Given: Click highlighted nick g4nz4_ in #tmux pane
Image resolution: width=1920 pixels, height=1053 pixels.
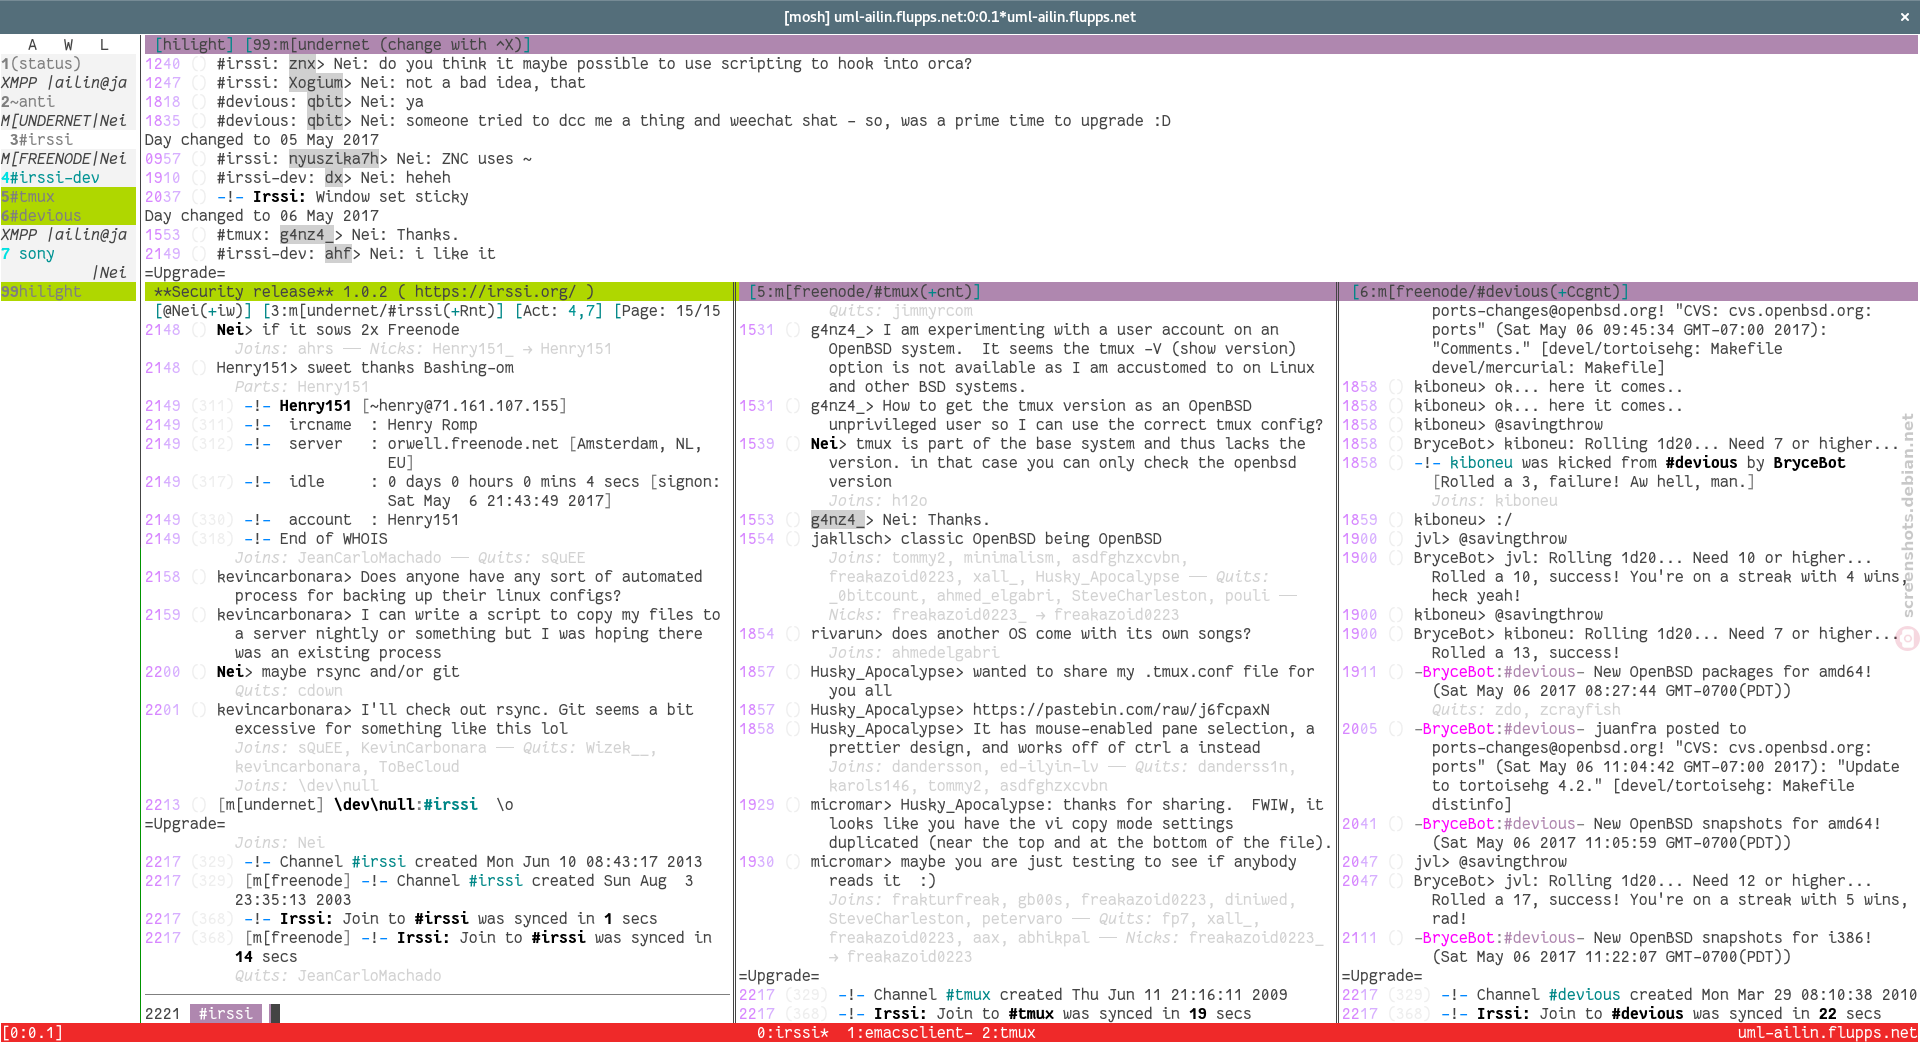Looking at the screenshot, I should pos(838,520).
